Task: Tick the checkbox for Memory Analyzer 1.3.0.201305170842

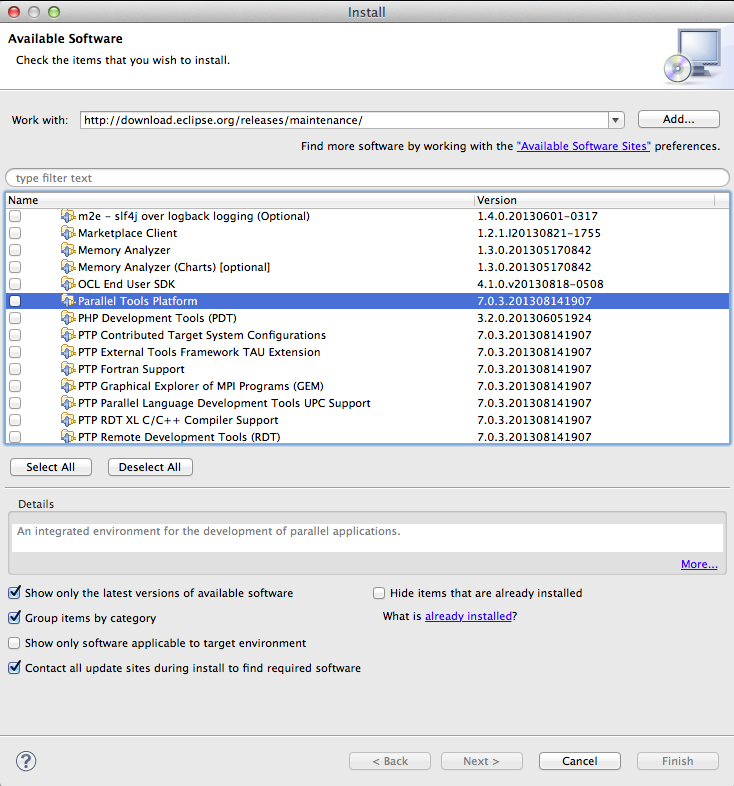Action: 15,250
